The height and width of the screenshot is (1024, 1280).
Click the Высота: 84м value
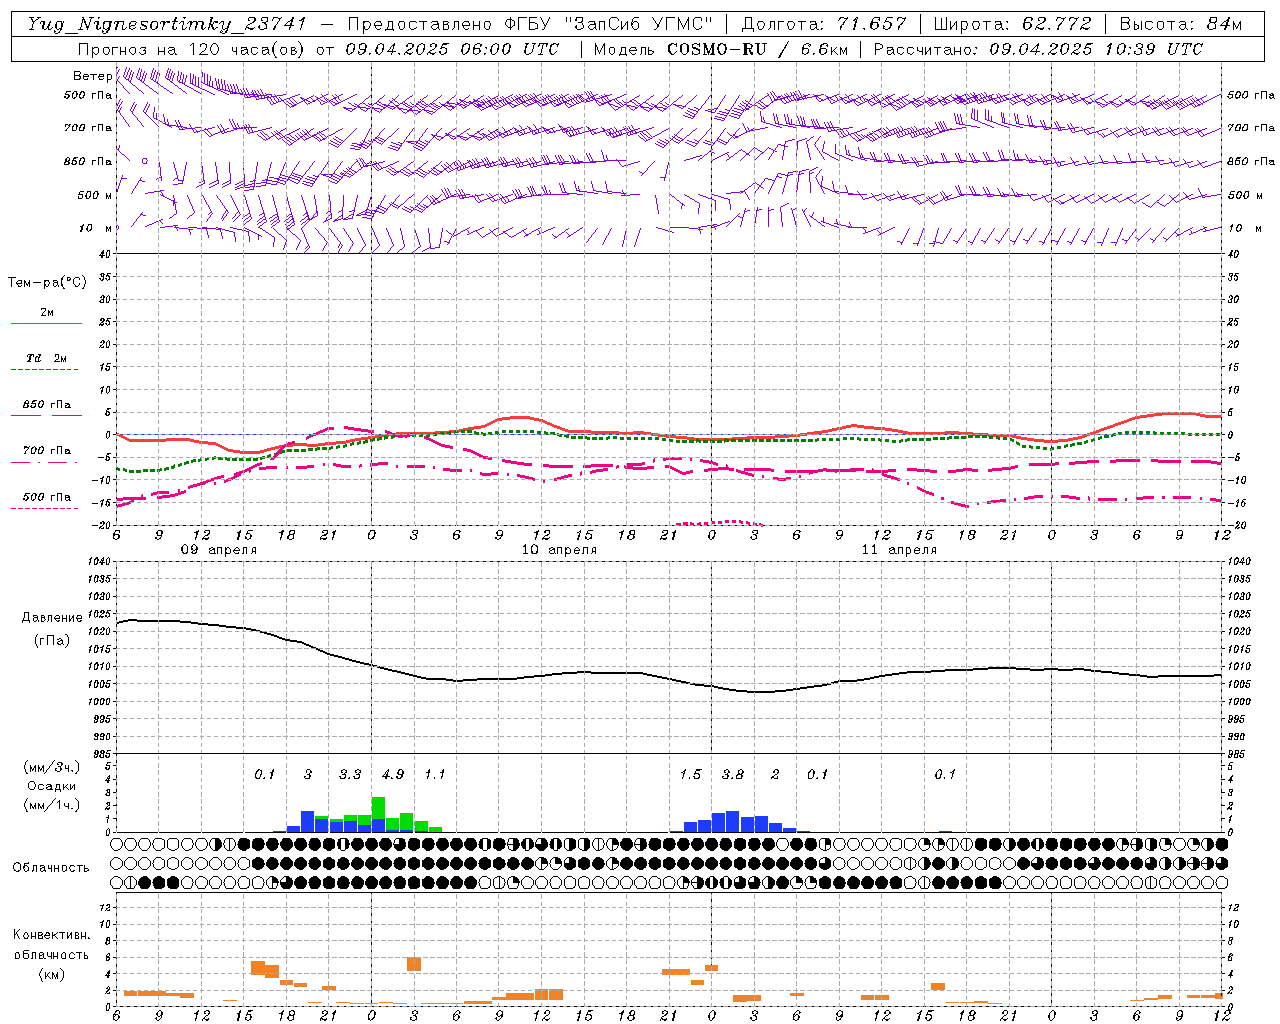[1181, 24]
